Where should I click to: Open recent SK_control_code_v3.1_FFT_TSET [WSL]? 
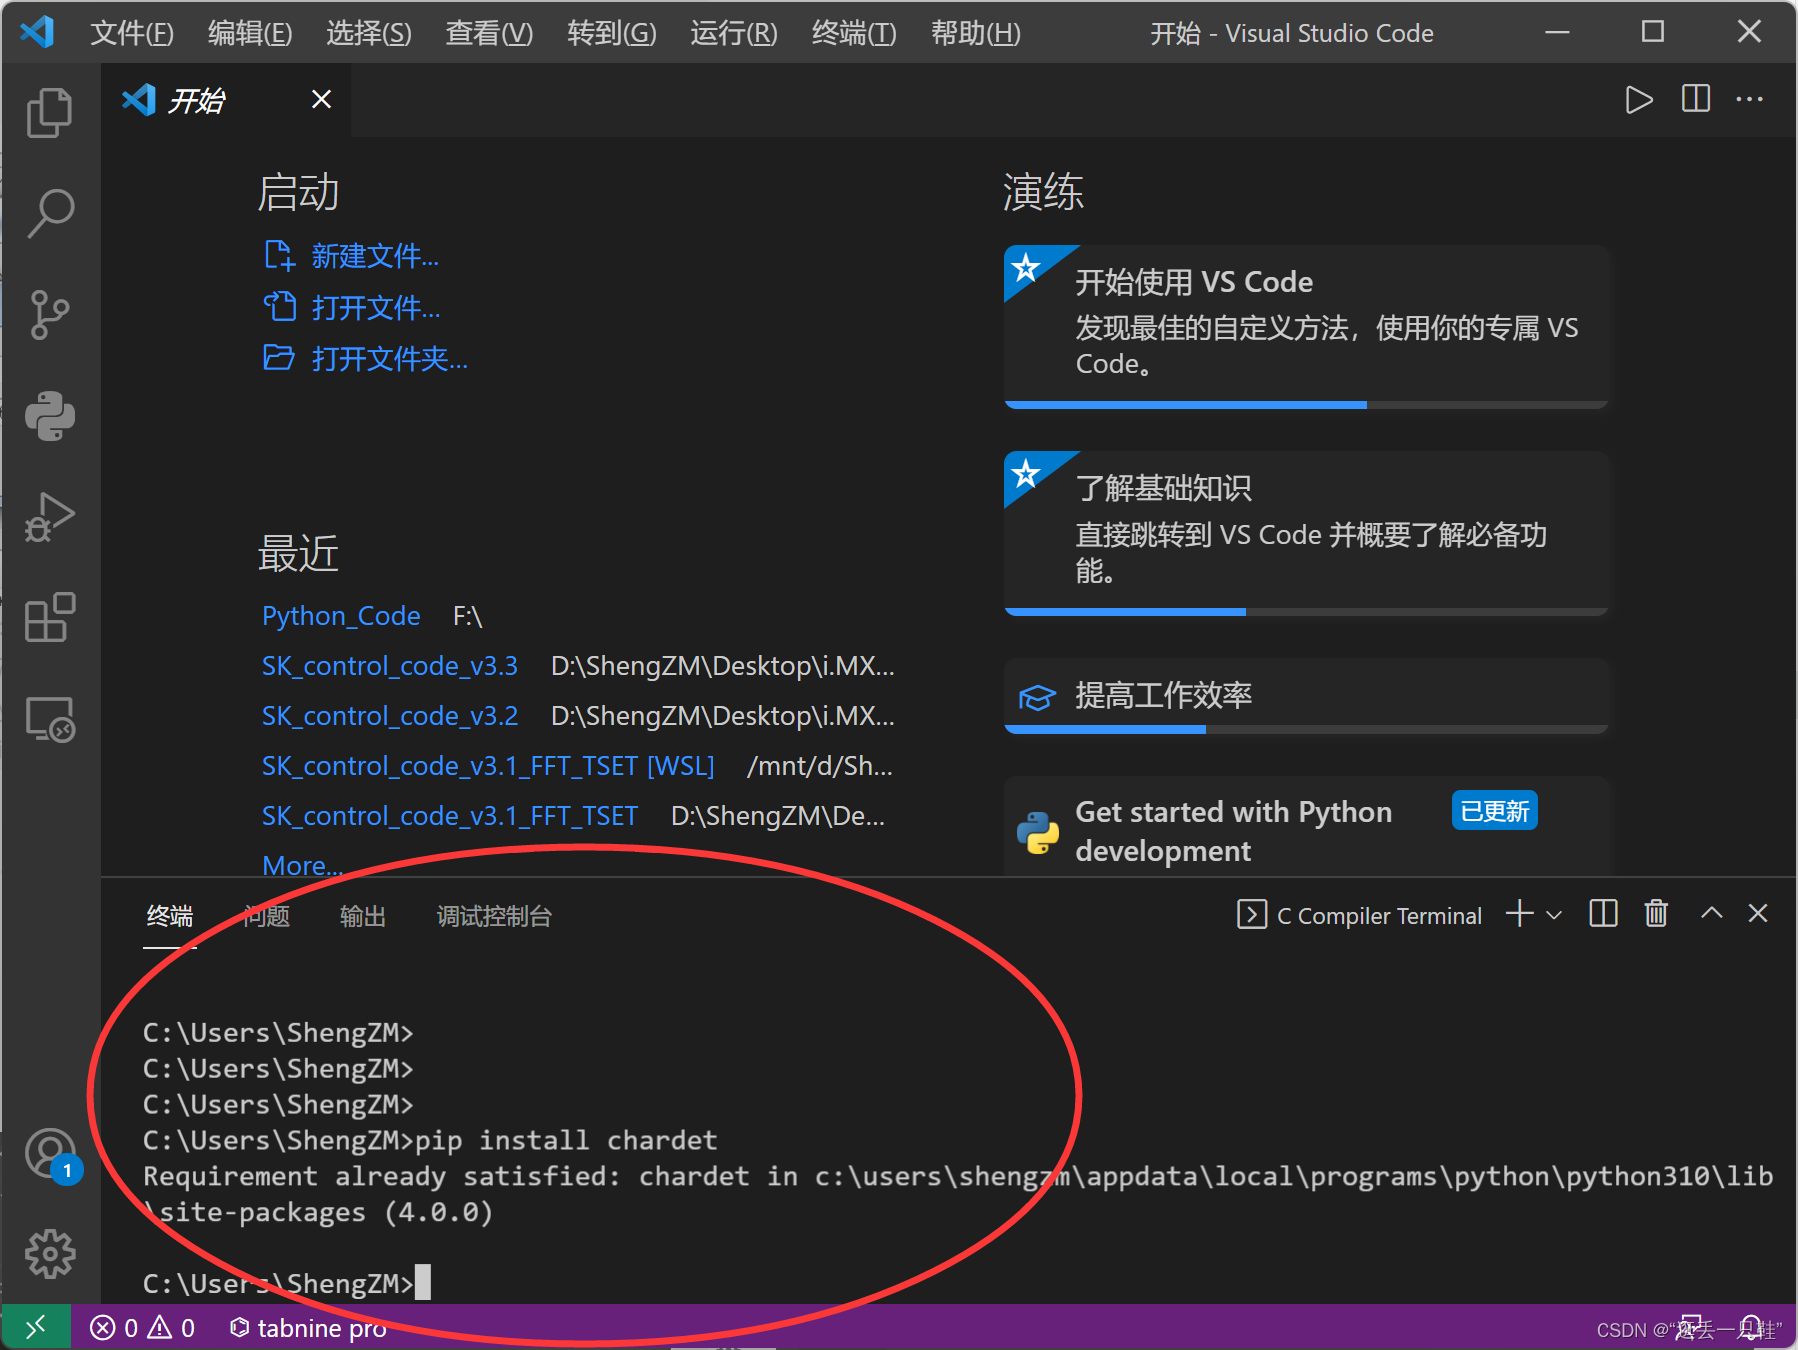coord(488,766)
